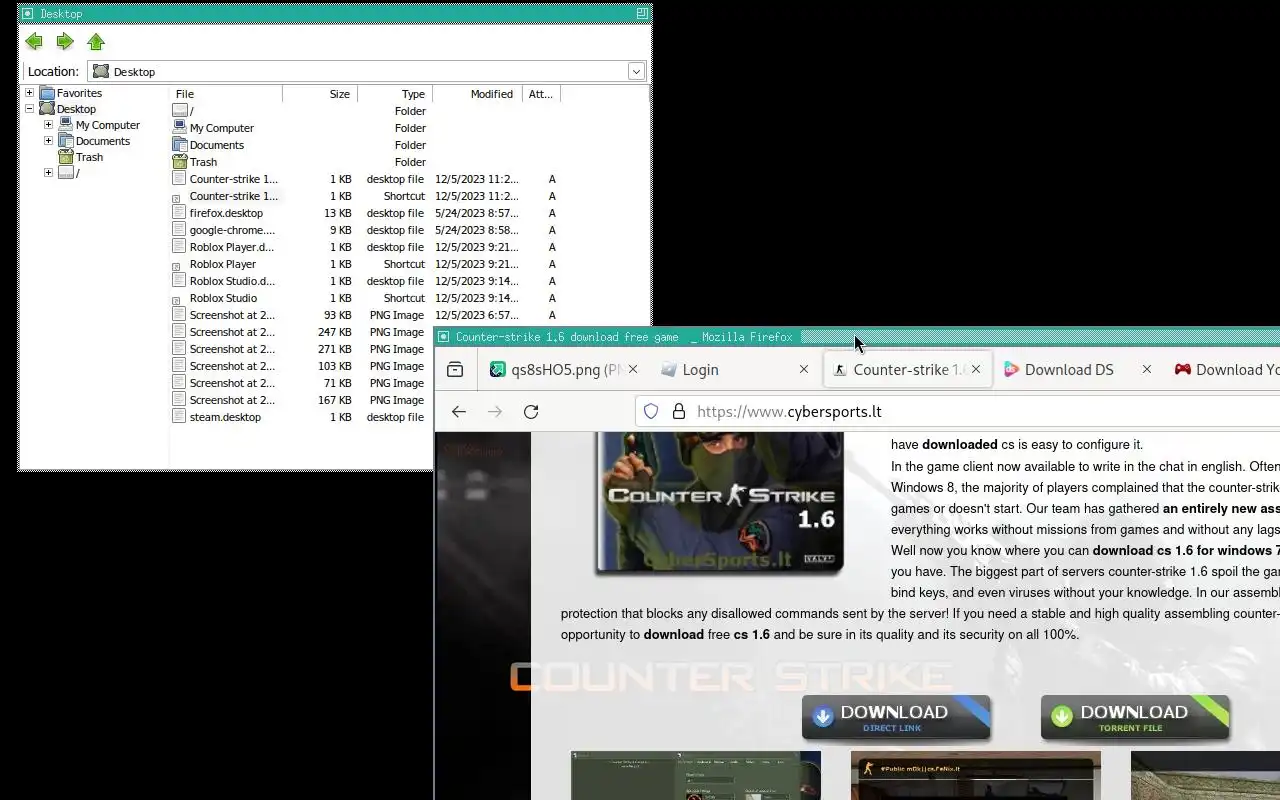Sort by the File column header

(x=226, y=94)
